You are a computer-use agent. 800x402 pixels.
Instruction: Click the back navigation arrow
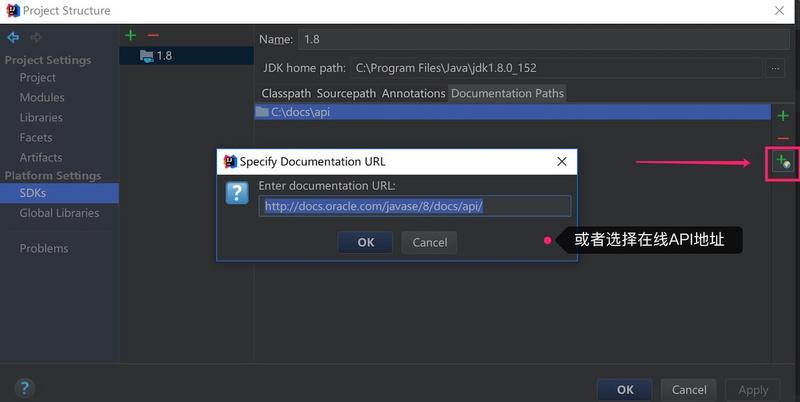[13, 37]
